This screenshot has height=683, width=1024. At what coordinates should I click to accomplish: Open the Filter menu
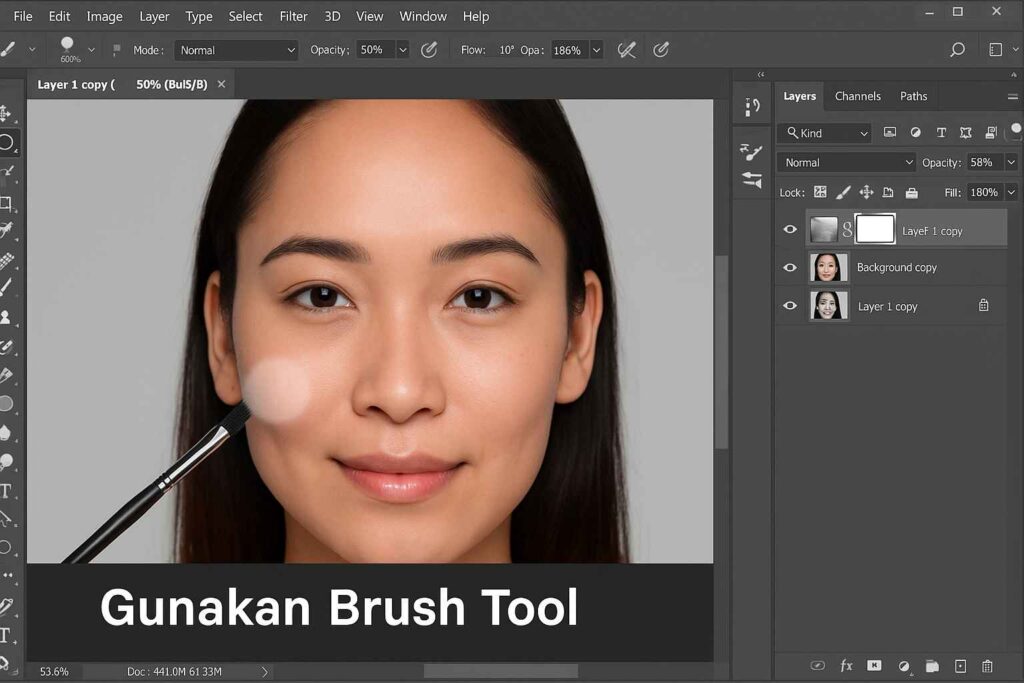(x=293, y=16)
